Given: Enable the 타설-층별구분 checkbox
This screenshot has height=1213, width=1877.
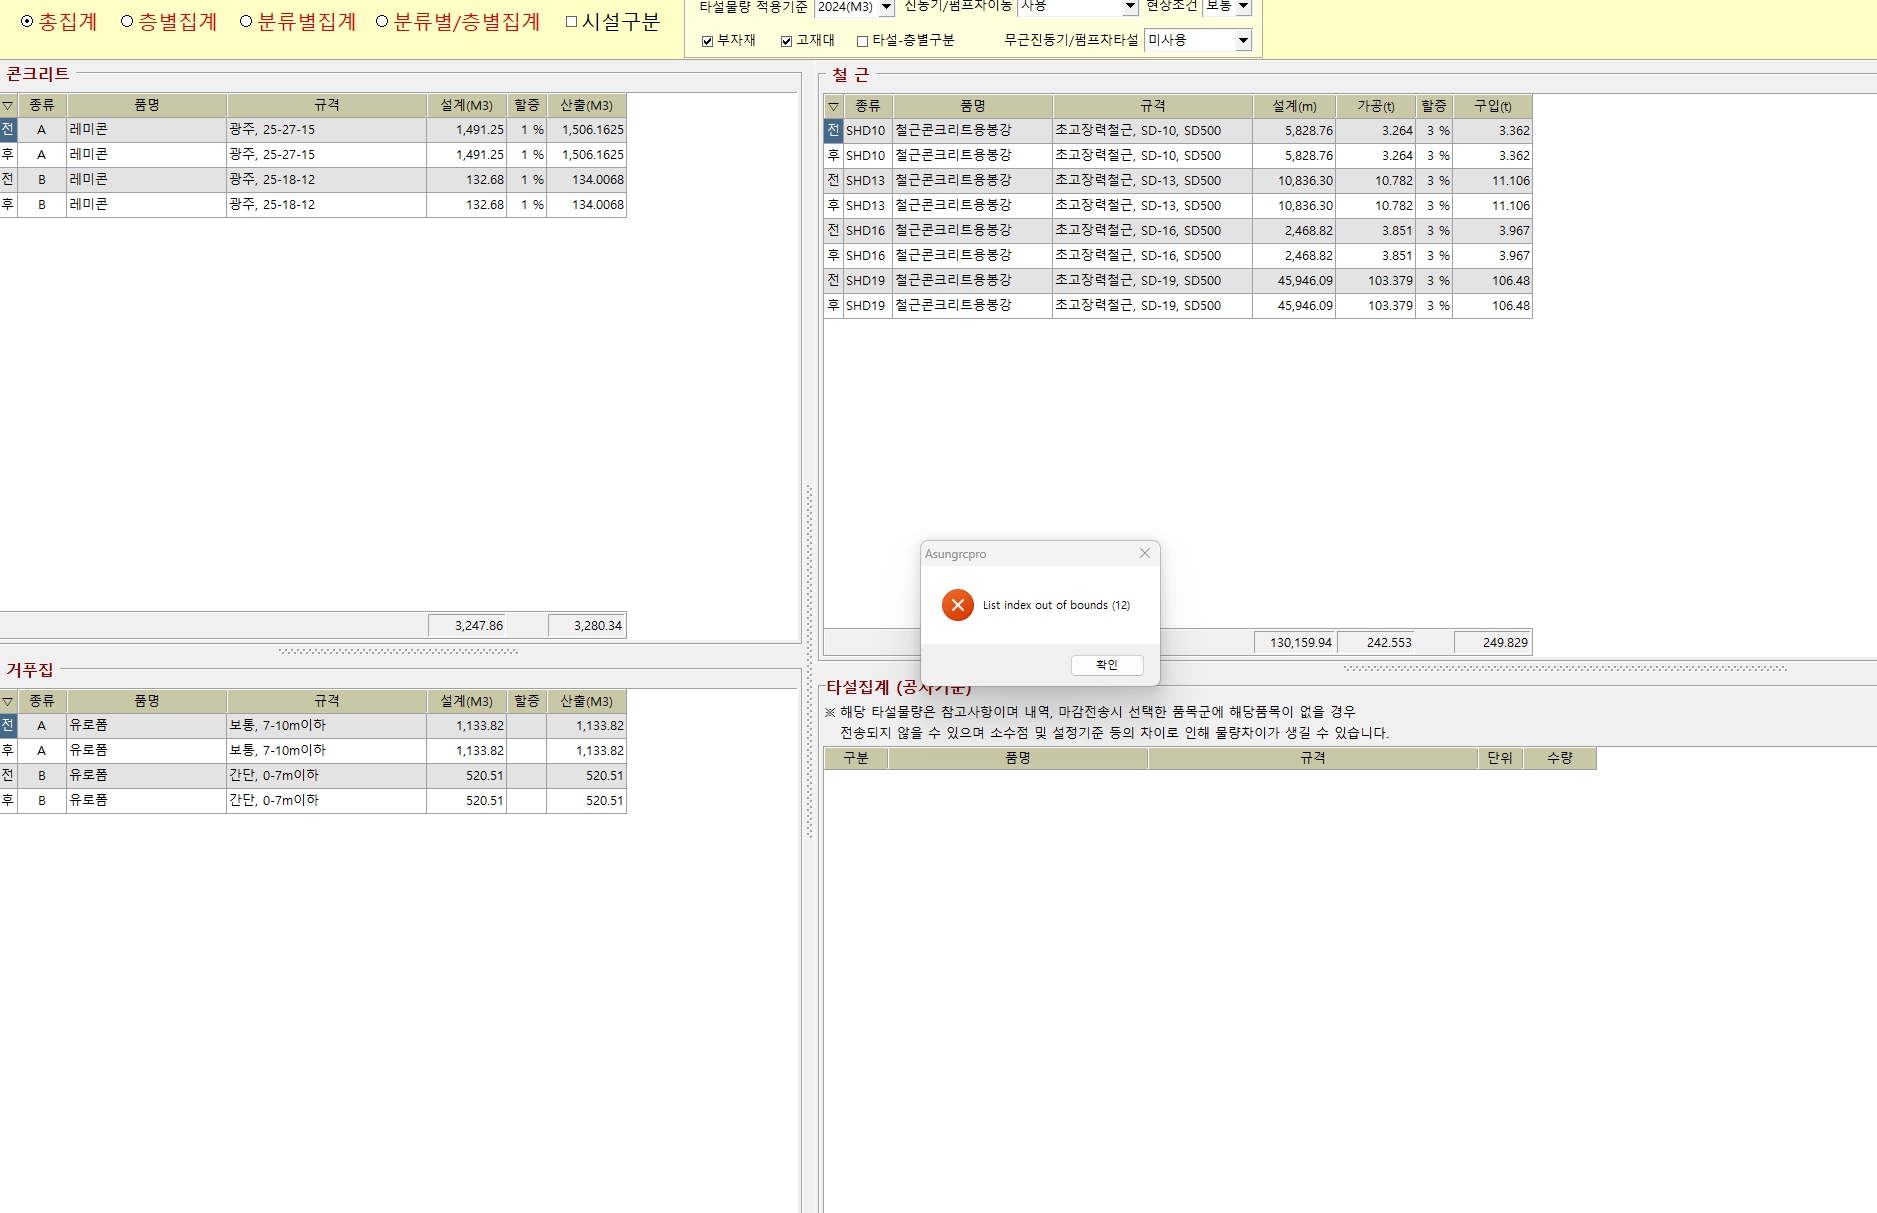Looking at the screenshot, I should click(862, 41).
